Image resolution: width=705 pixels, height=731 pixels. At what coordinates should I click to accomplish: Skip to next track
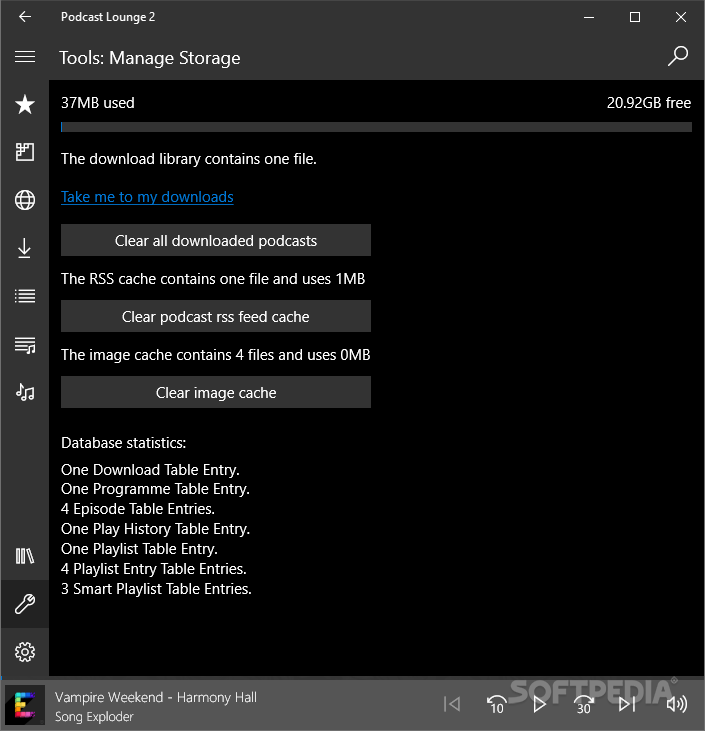point(627,704)
